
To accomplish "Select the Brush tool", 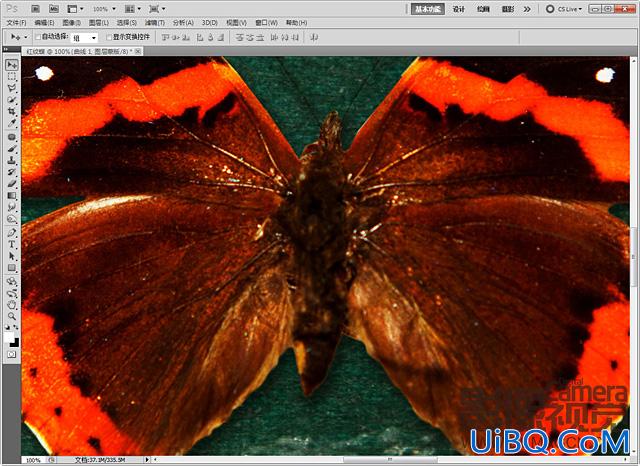I will [x=12, y=149].
